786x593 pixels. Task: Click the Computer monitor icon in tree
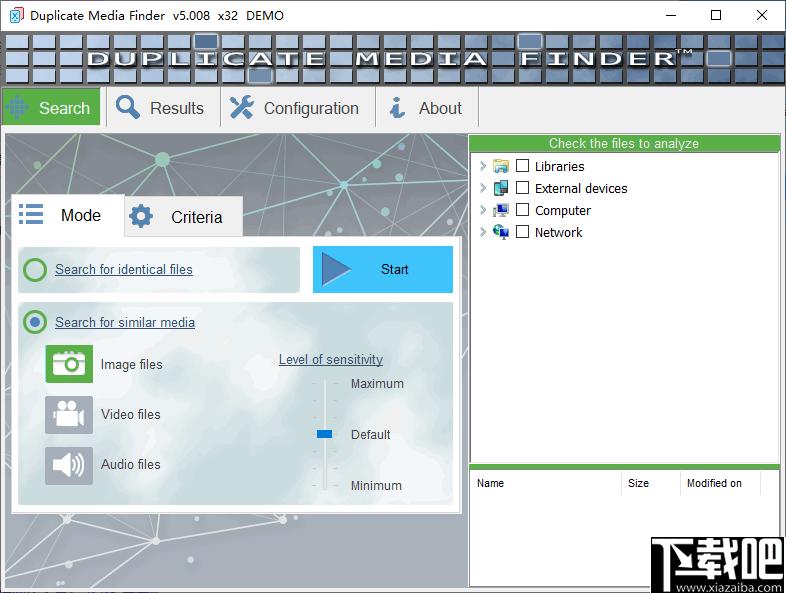(501, 210)
